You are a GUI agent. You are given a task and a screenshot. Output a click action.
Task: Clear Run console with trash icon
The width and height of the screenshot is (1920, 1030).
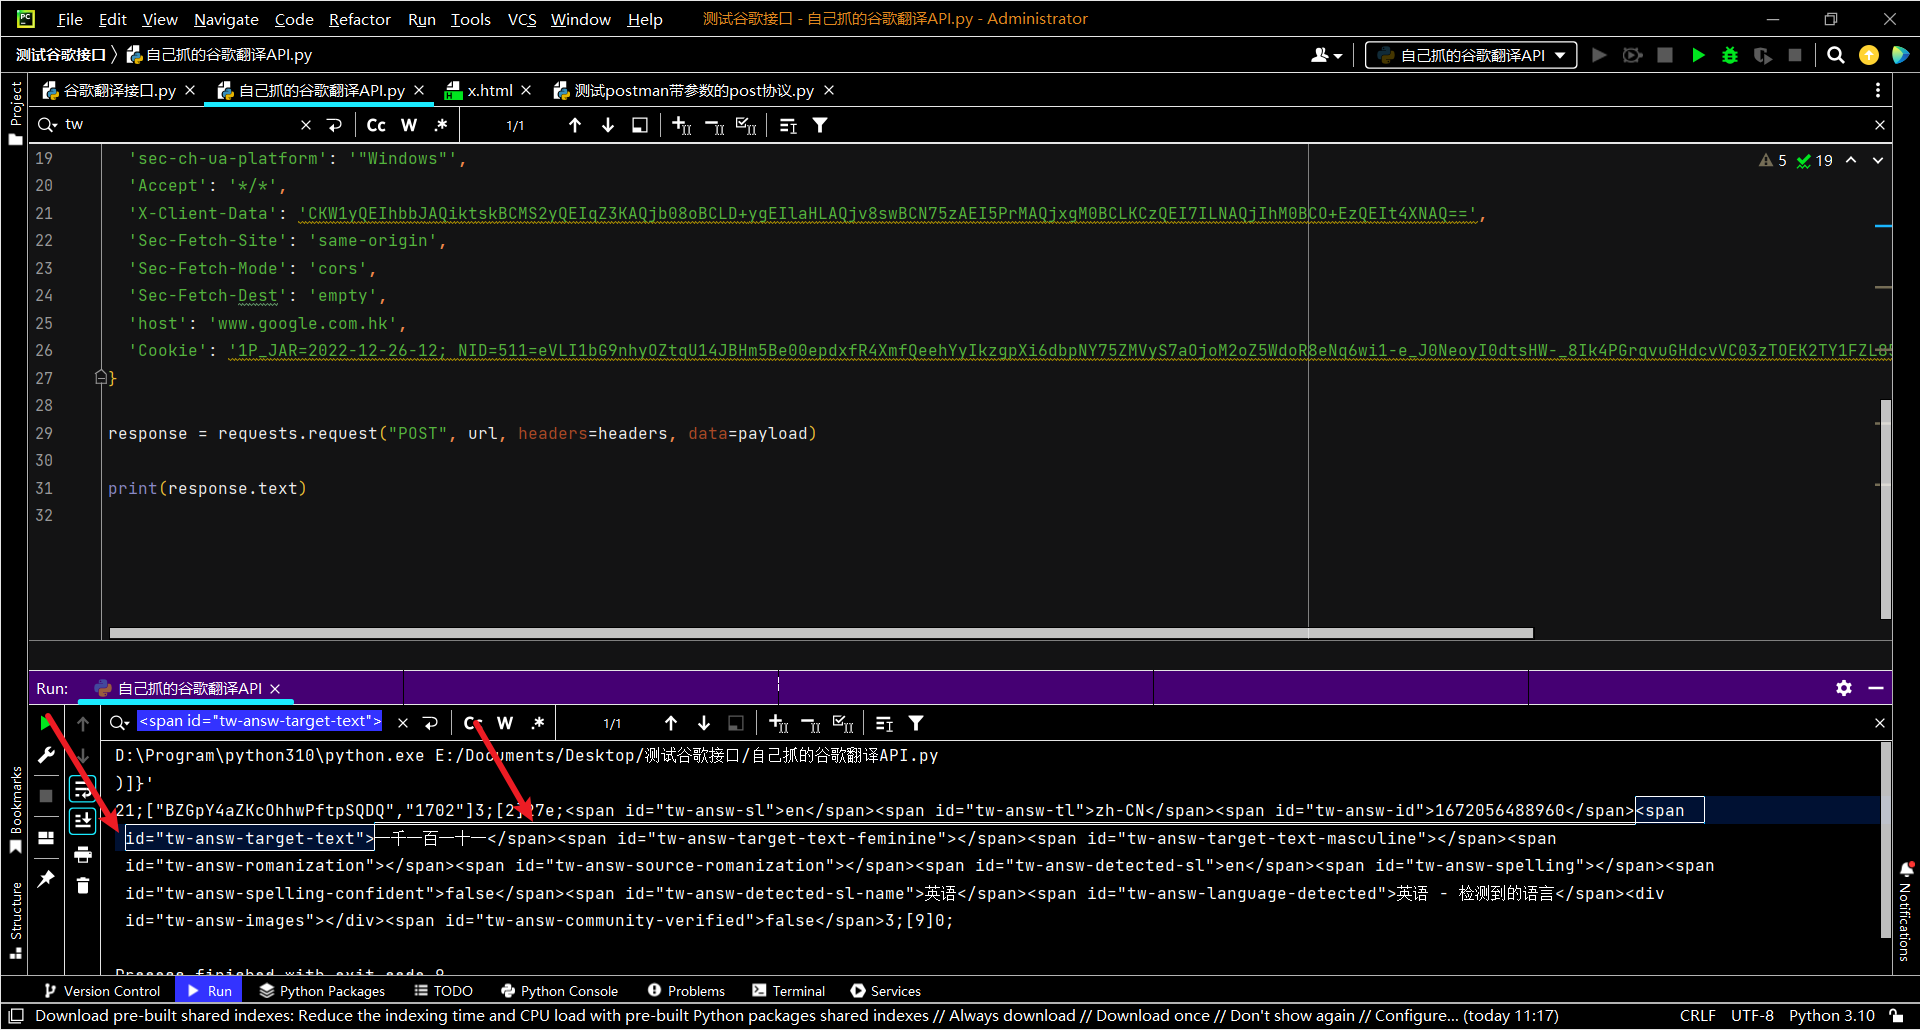(83, 885)
